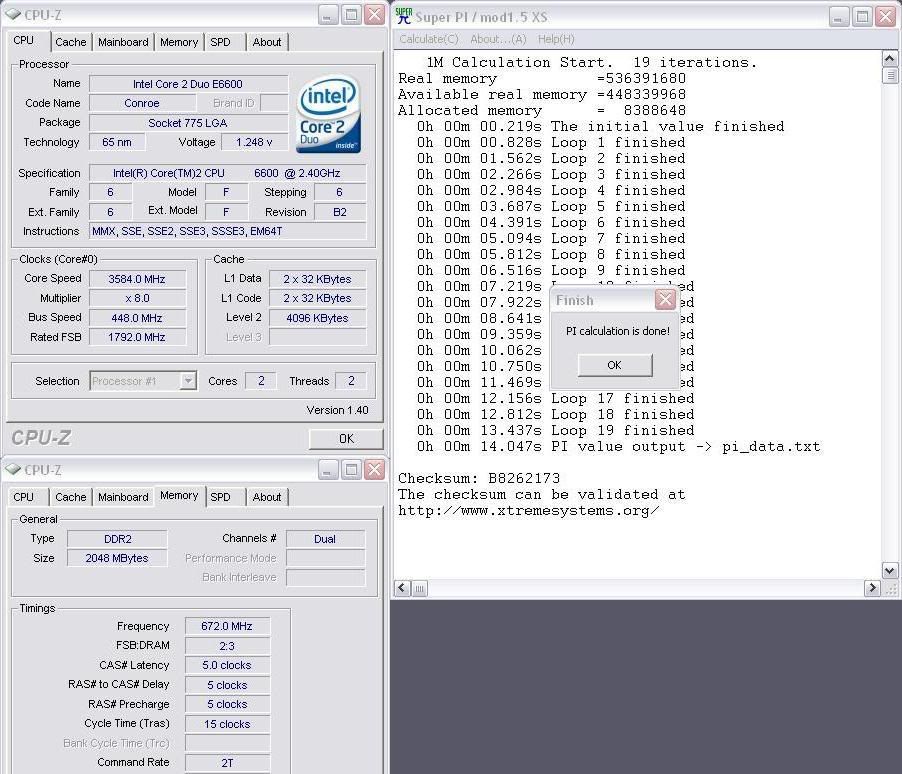Close the Finish dialog with X

666,299
